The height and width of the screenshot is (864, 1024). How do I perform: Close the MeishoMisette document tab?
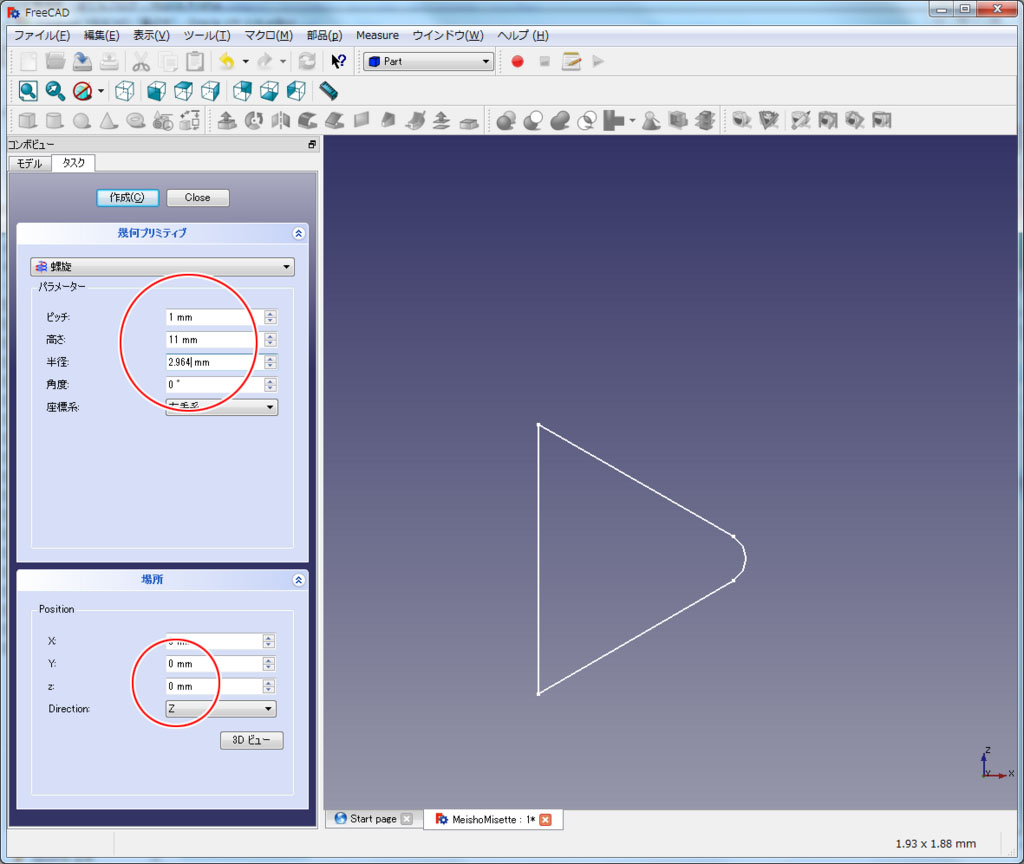tap(545, 820)
